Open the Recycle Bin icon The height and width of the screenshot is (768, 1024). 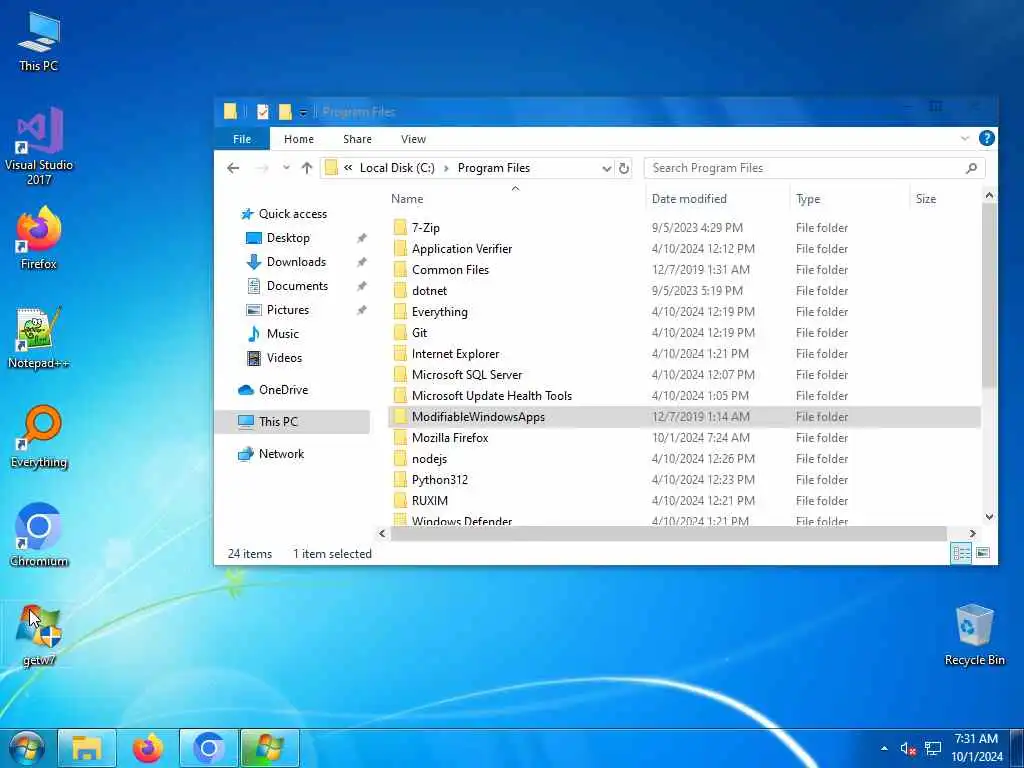point(974,634)
